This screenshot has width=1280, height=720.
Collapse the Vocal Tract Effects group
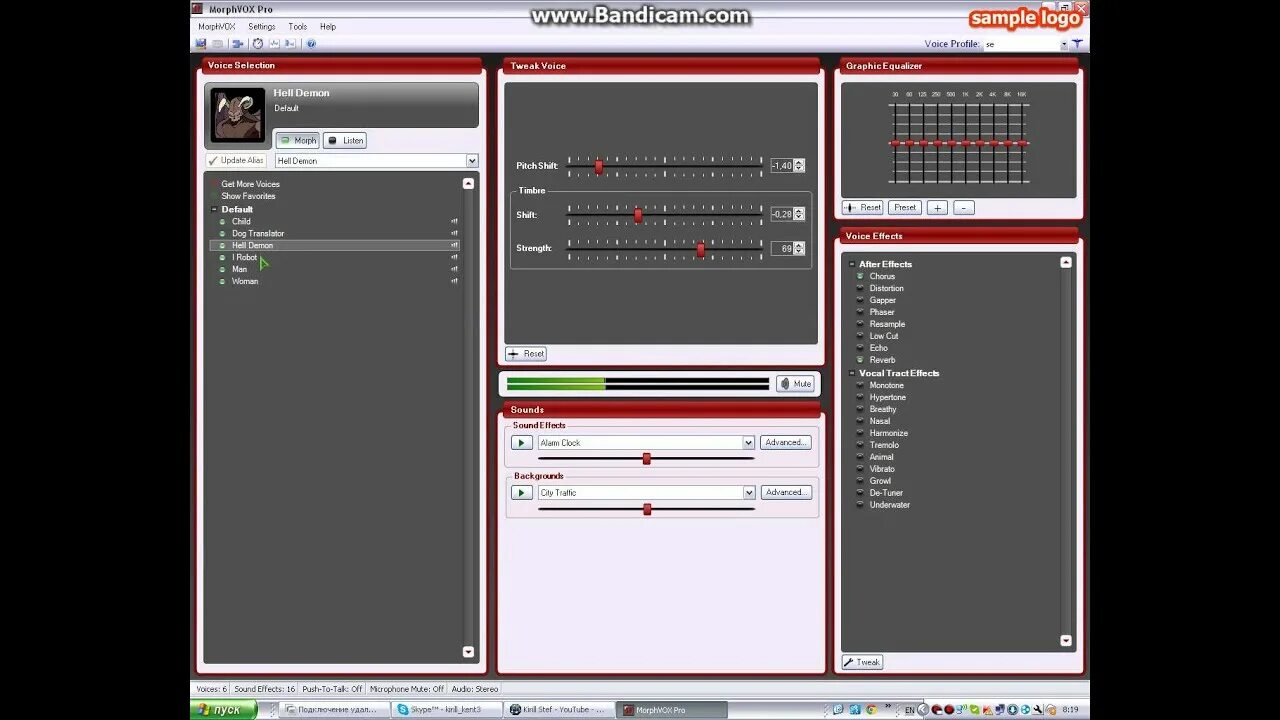point(852,373)
